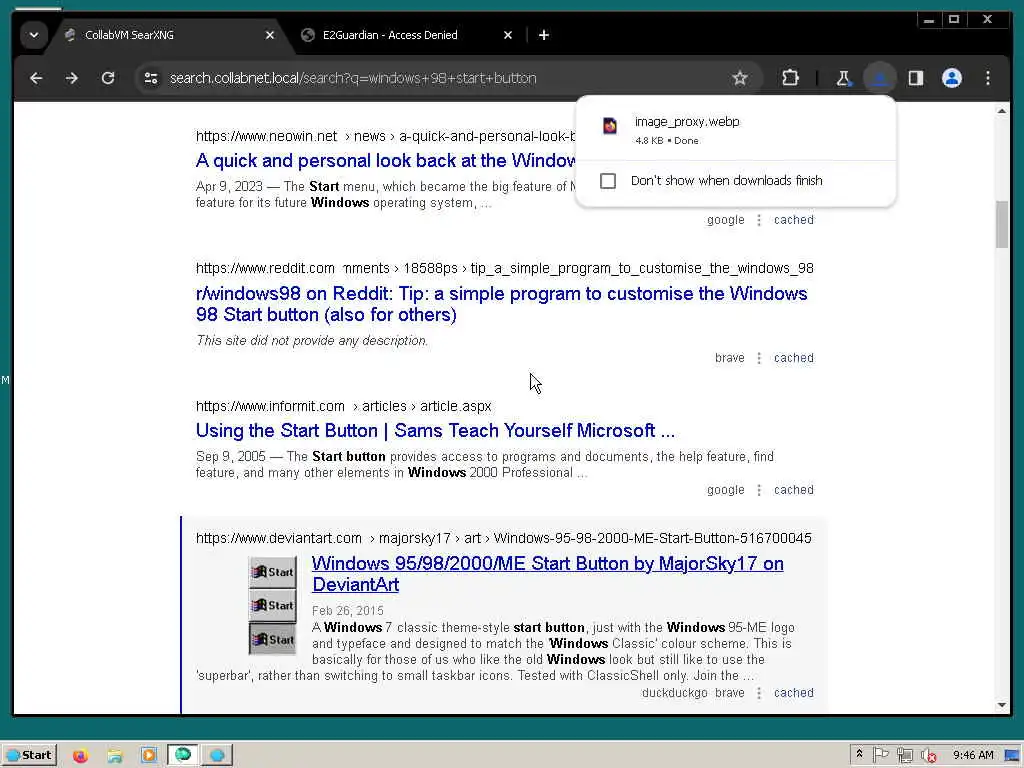1024x768 pixels.
Task: Click the 9:46 AM clock
Action: point(973,756)
